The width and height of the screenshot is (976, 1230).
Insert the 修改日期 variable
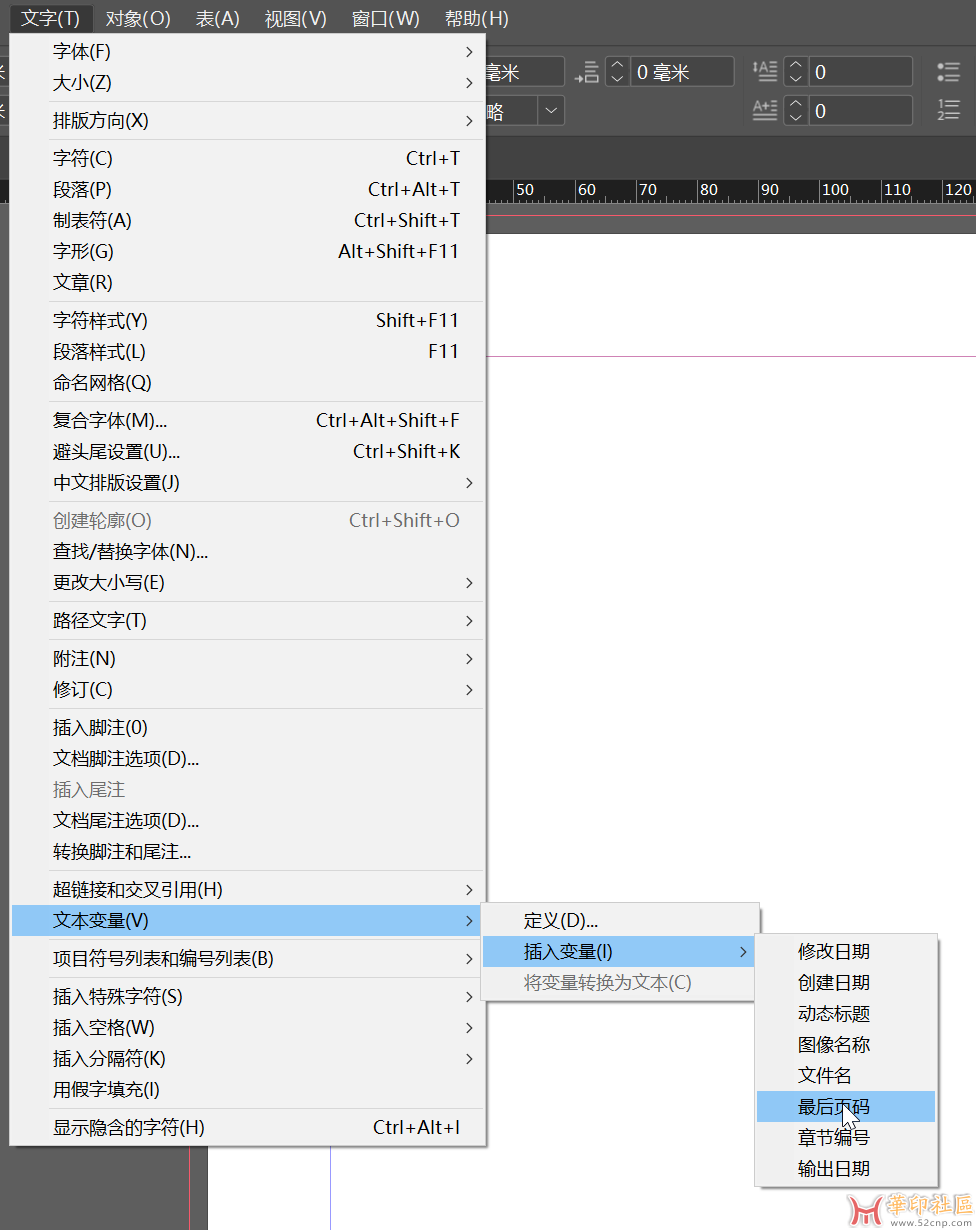pyautogui.click(x=846, y=952)
